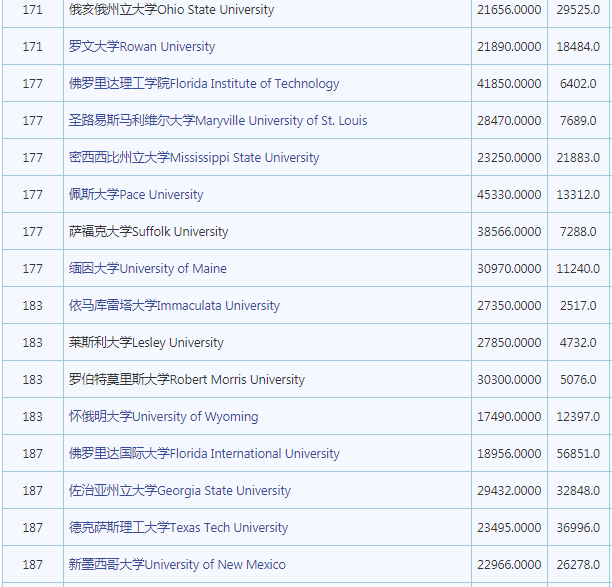Image resolution: width=612 pixels, height=587 pixels.
Task: Open Florida Institute of Technology link
Action: 204,84
